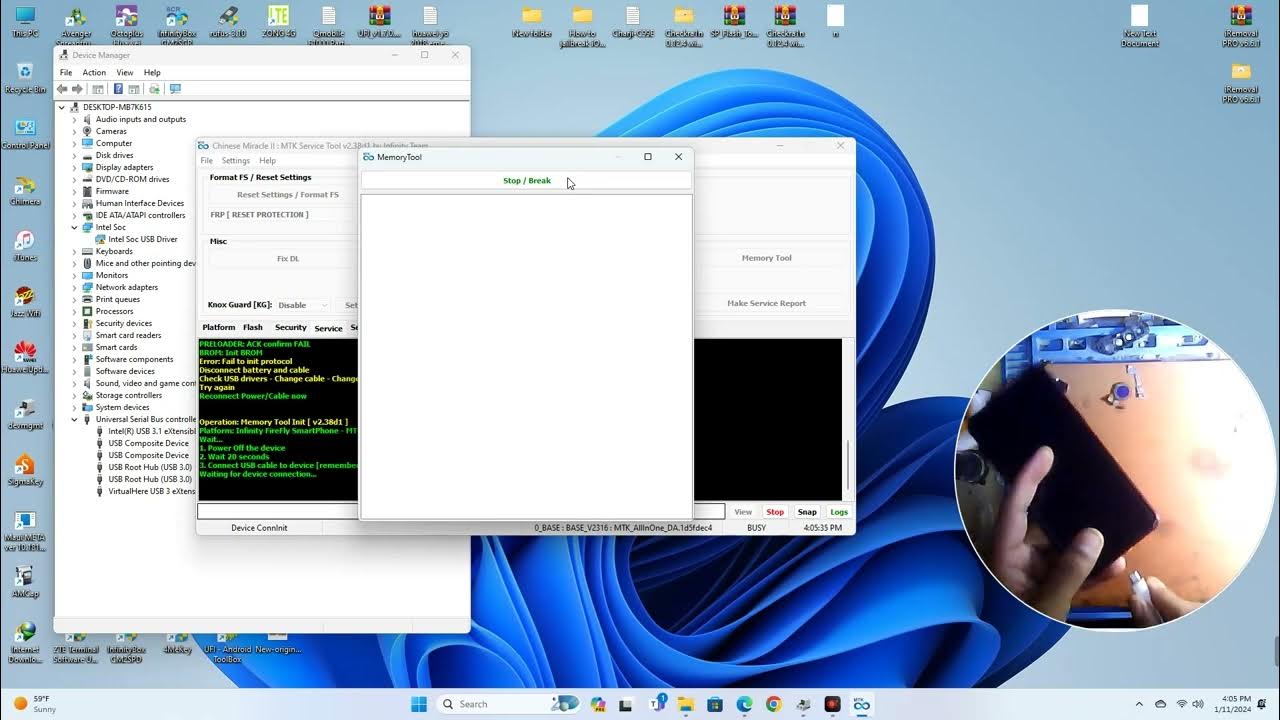Expand Audio inputs and outputs node
1280x720 pixels.
(74, 119)
